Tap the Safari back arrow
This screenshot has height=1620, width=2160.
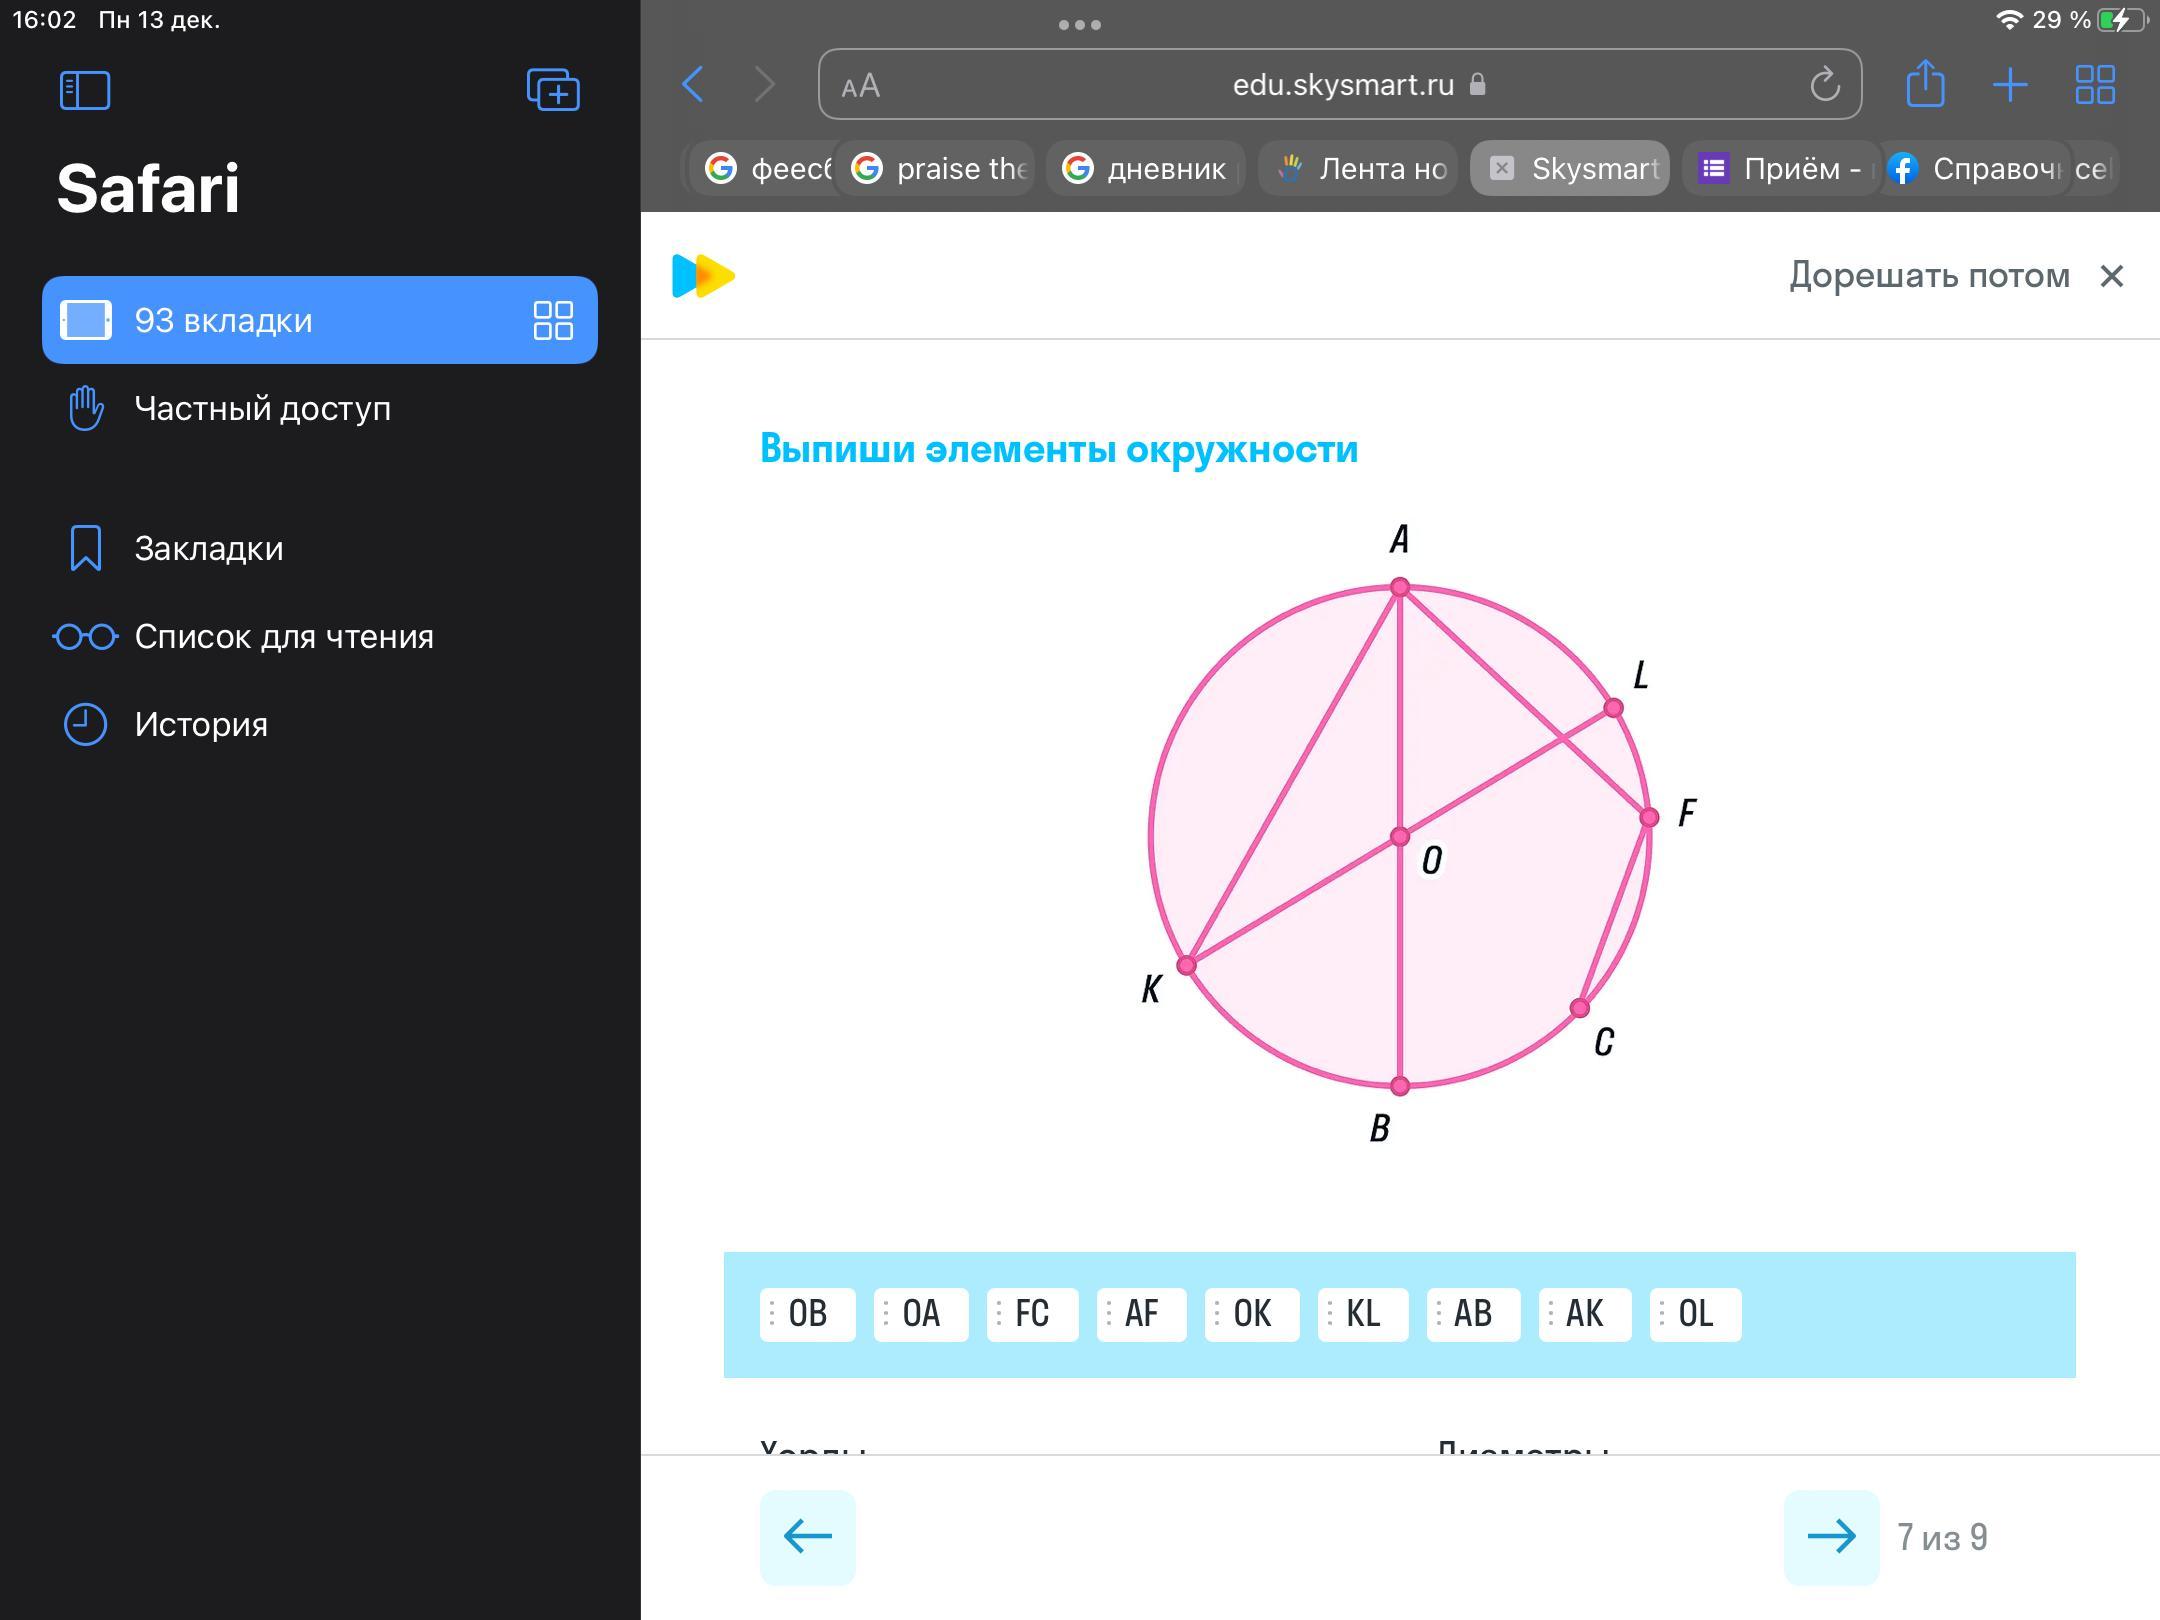693,85
